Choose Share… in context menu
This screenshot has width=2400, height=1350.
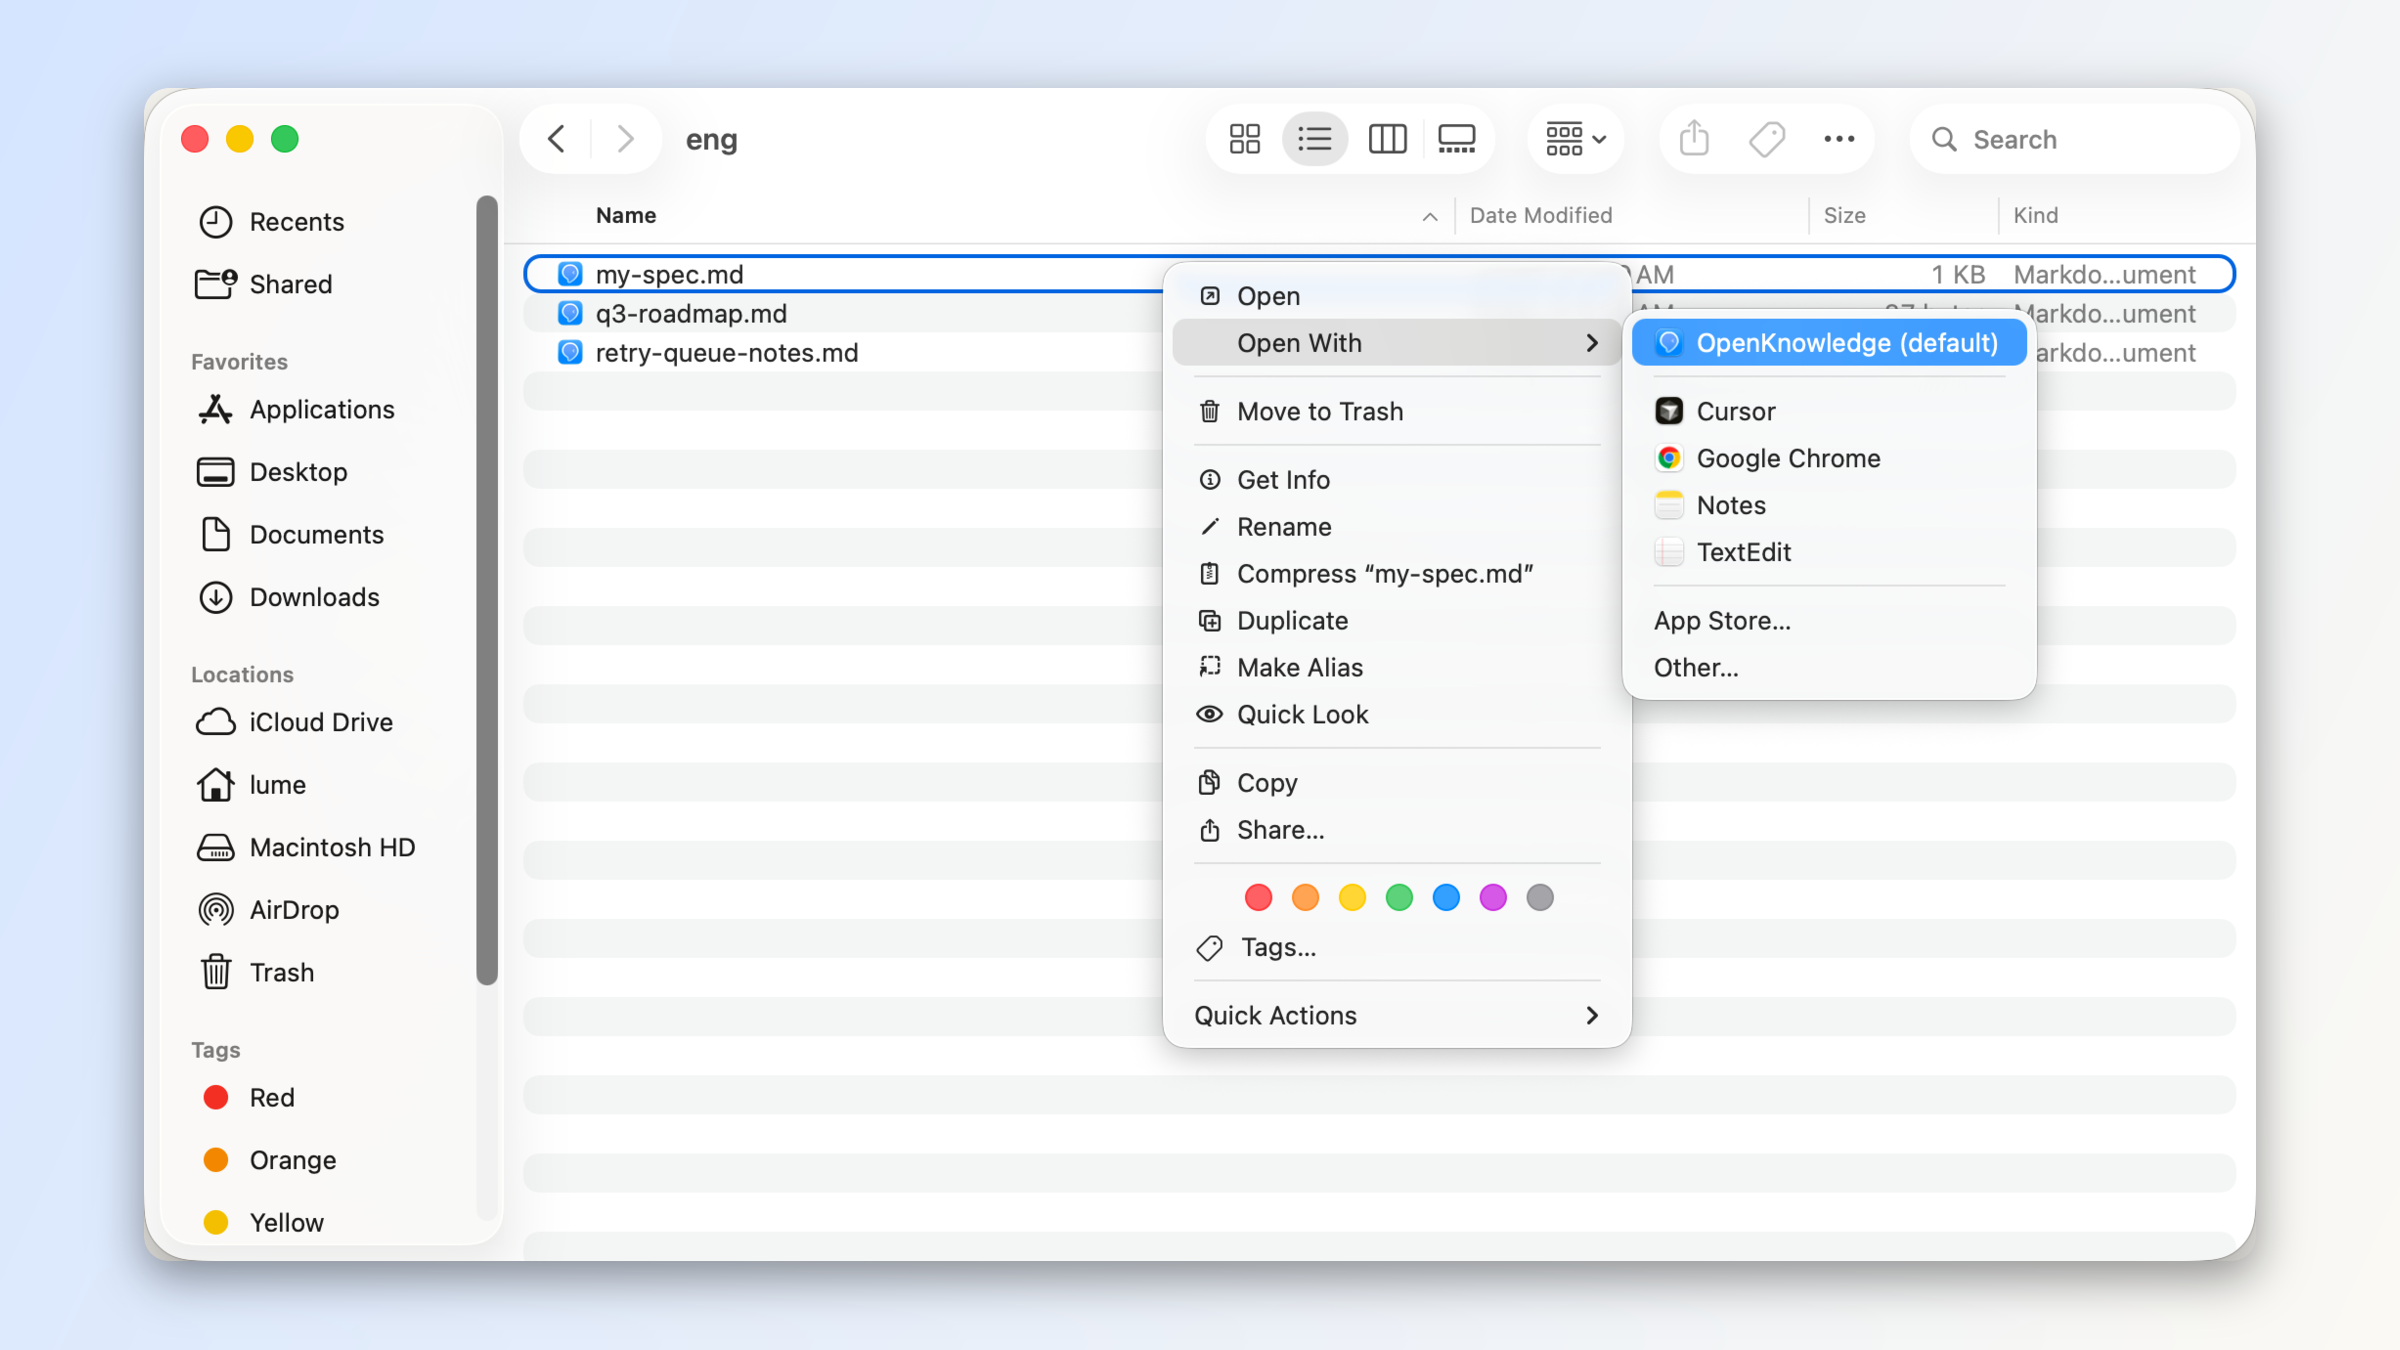(x=1397, y=830)
